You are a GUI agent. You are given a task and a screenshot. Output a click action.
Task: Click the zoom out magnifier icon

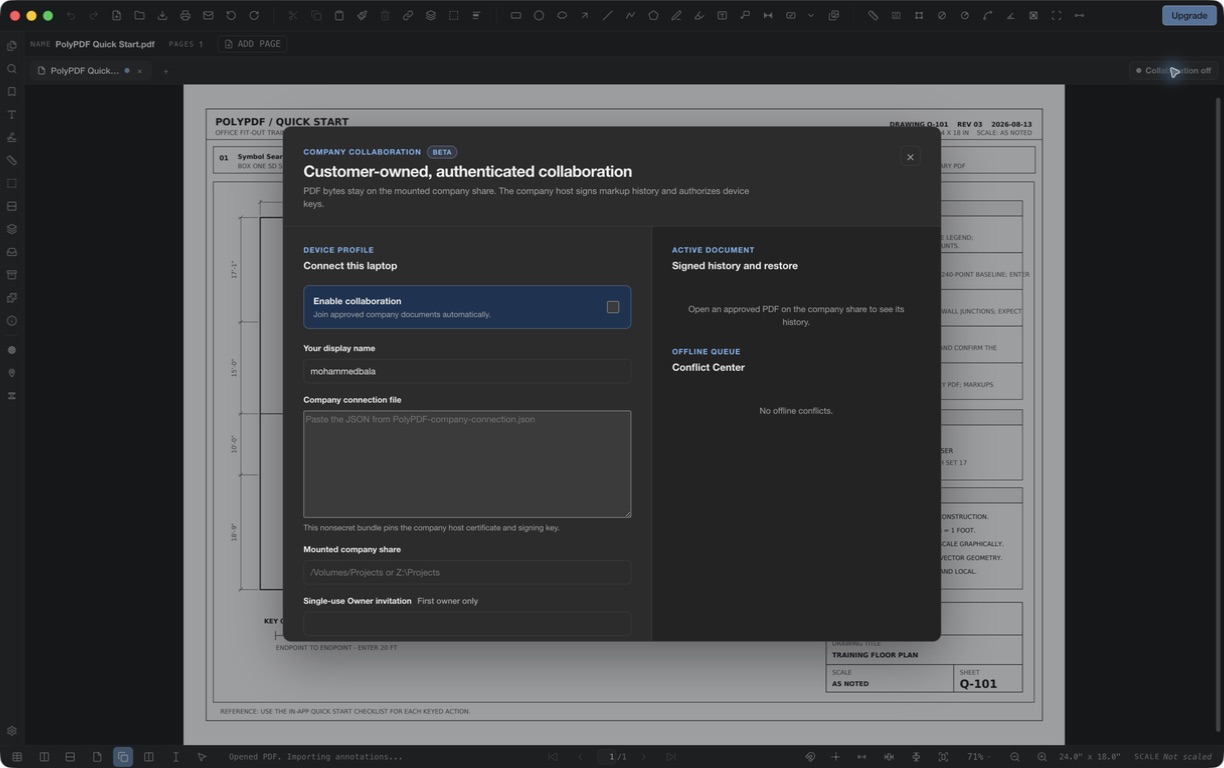coord(1015,757)
